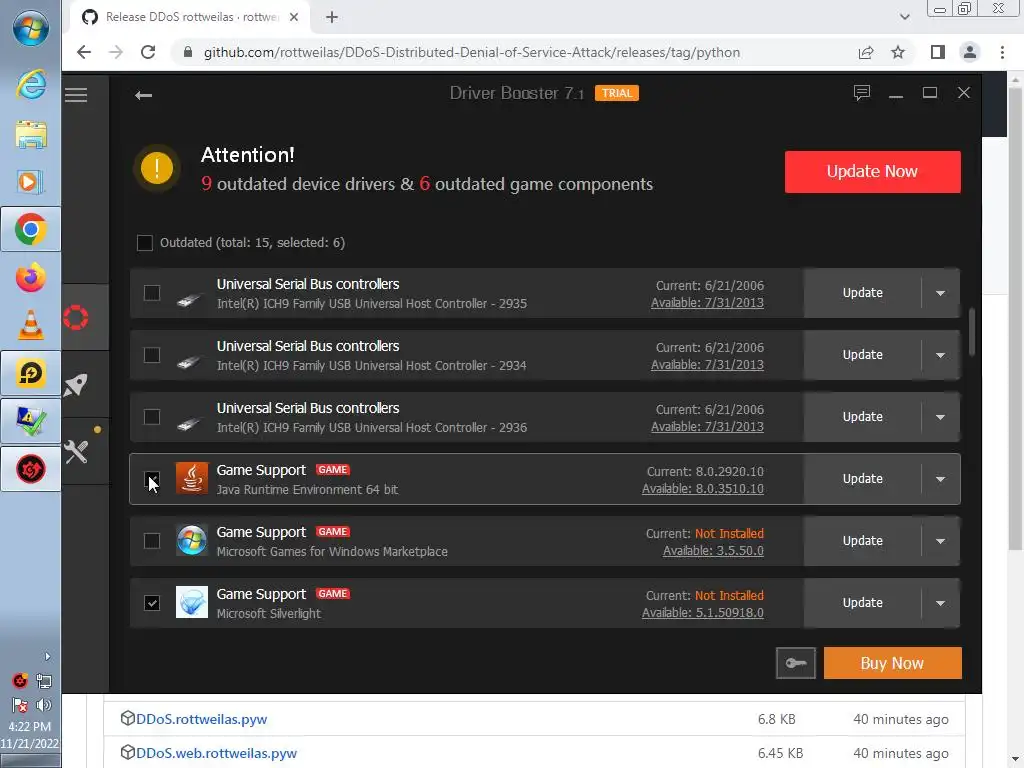This screenshot has height=768, width=1024.
Task: Select the red lifebuoy Rescue sidebar icon
Action: click(76, 318)
